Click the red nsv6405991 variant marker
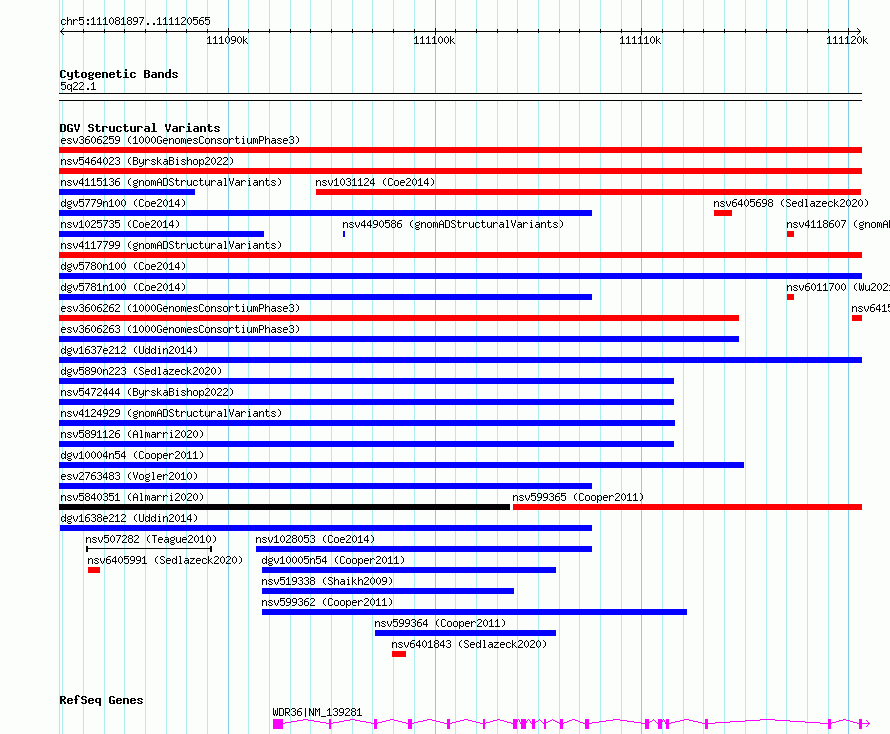 click(94, 570)
